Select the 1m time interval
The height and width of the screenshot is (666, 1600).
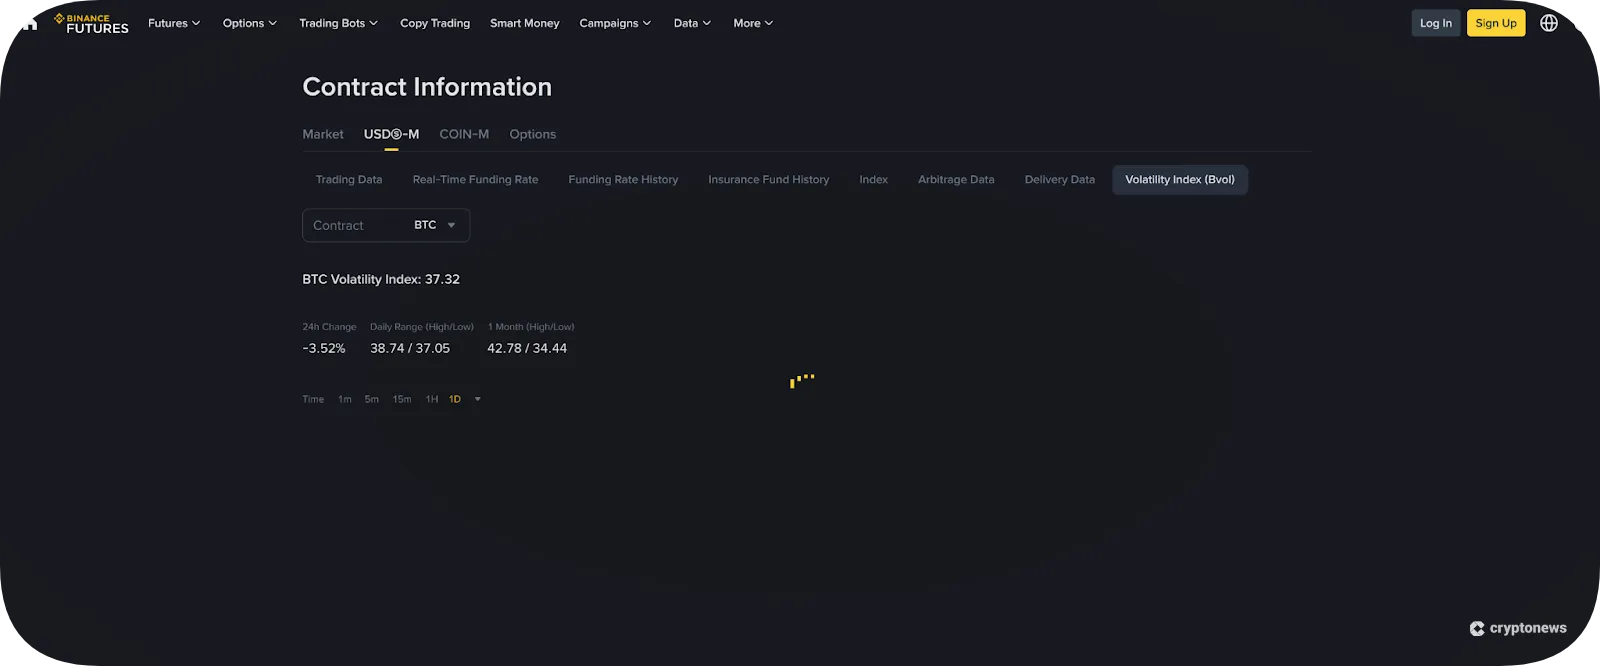tap(345, 399)
